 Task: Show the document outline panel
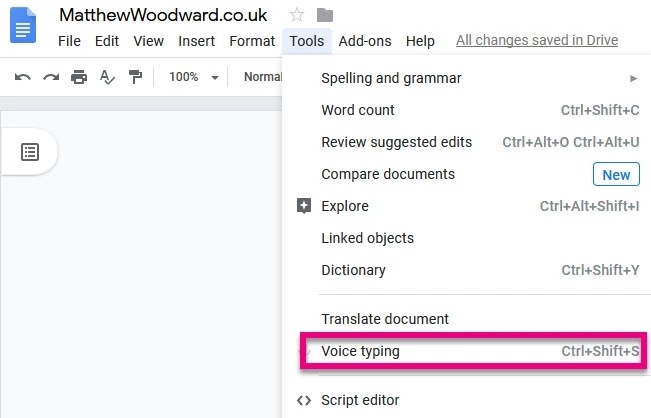[x=30, y=152]
